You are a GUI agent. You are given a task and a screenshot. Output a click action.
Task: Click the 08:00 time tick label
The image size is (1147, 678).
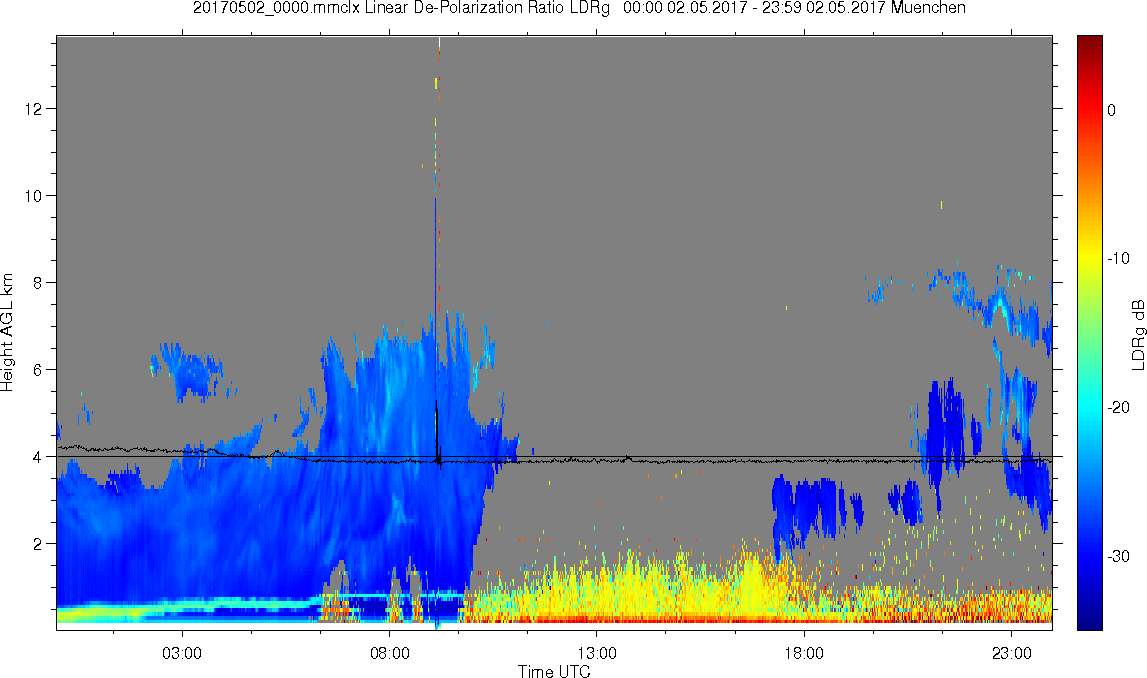[389, 652]
